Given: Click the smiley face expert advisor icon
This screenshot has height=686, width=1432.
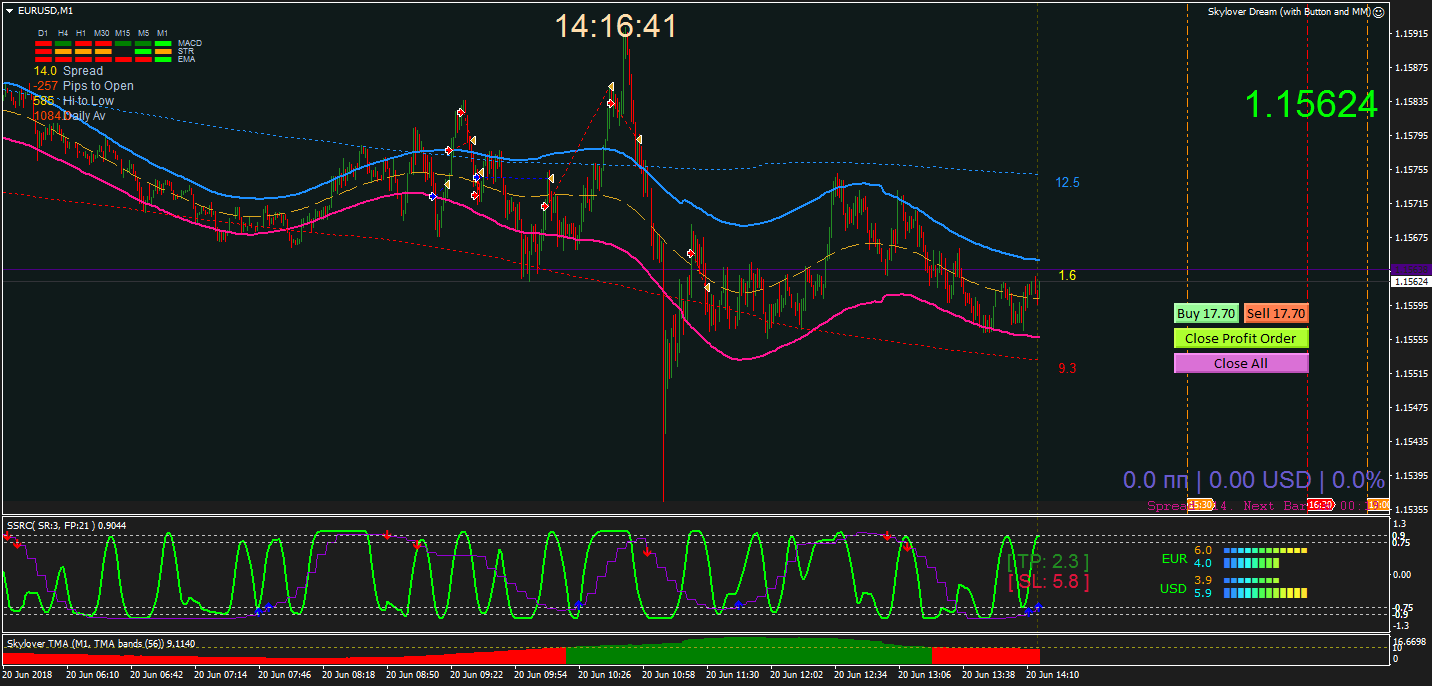Looking at the screenshot, I should [x=1378, y=12].
